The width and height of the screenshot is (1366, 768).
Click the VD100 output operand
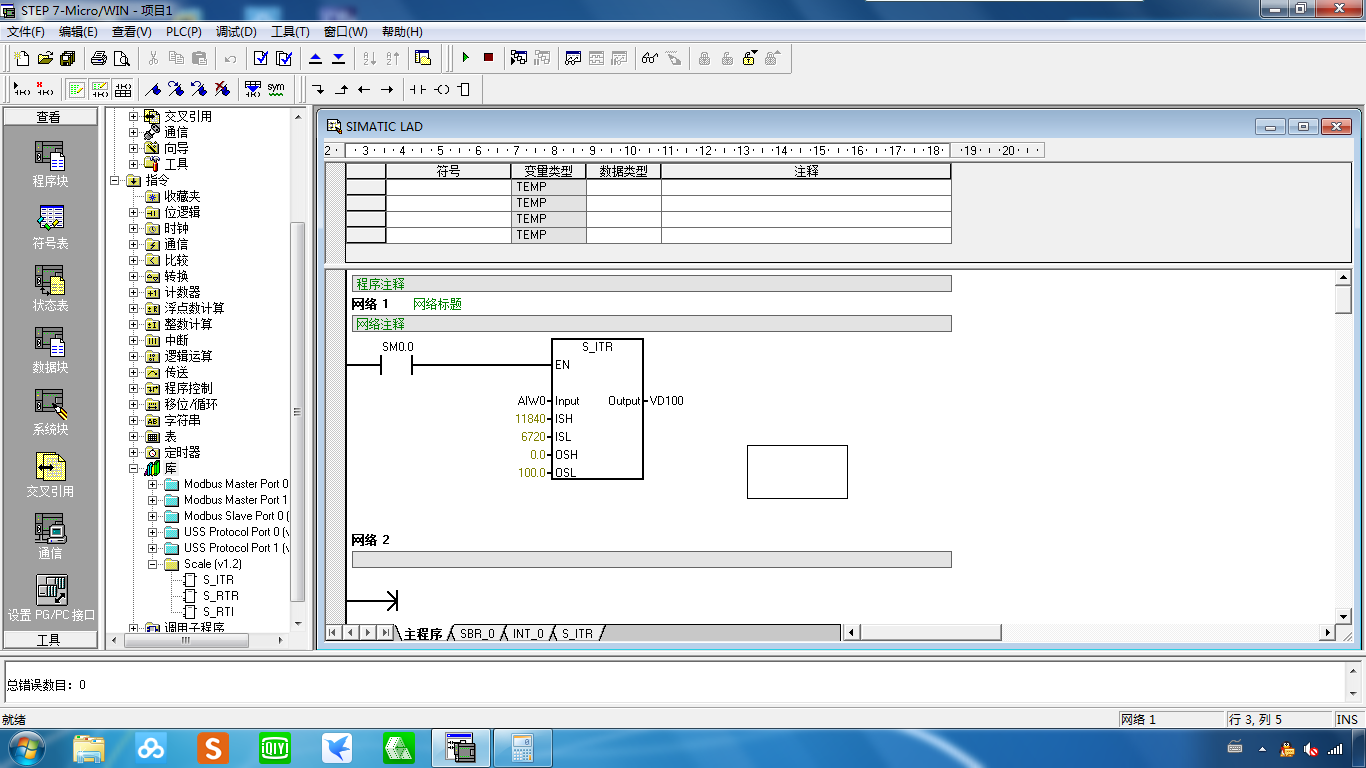(x=667, y=401)
